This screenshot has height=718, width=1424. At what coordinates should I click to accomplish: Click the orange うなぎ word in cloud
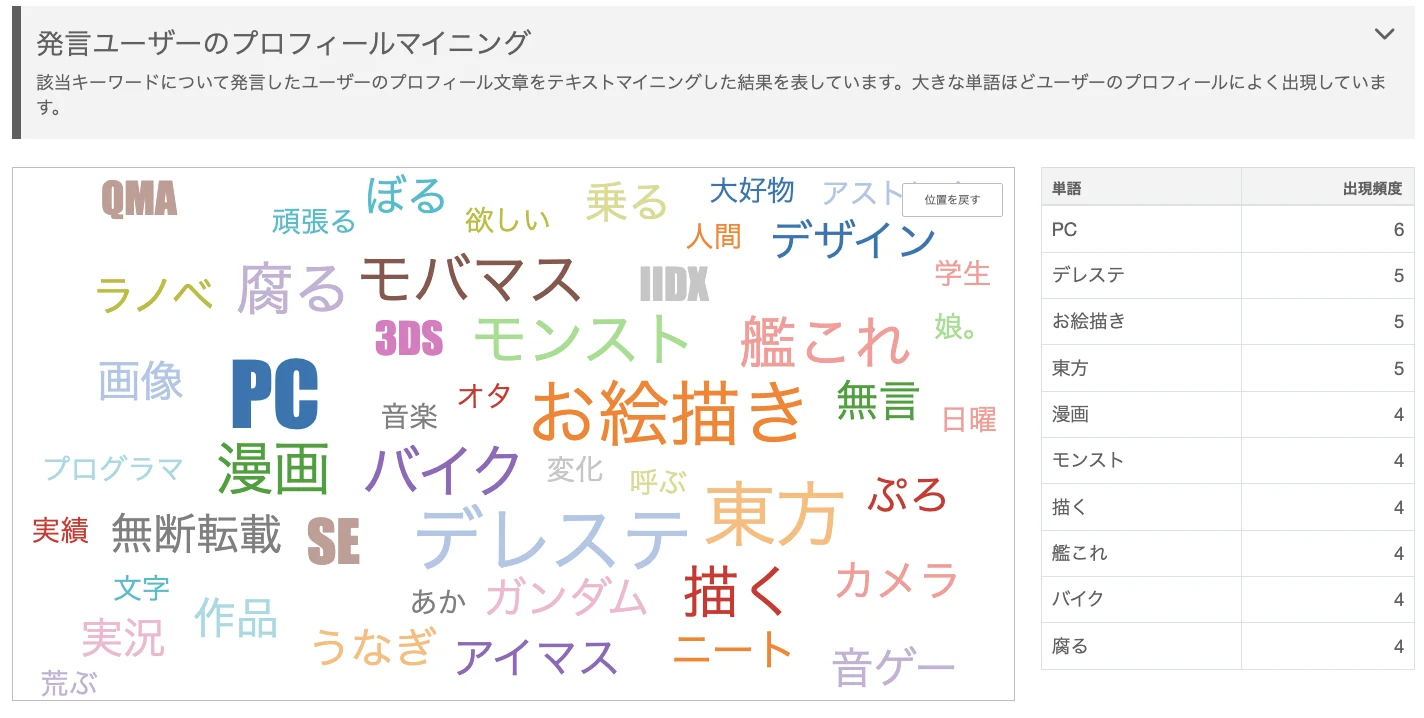point(373,646)
